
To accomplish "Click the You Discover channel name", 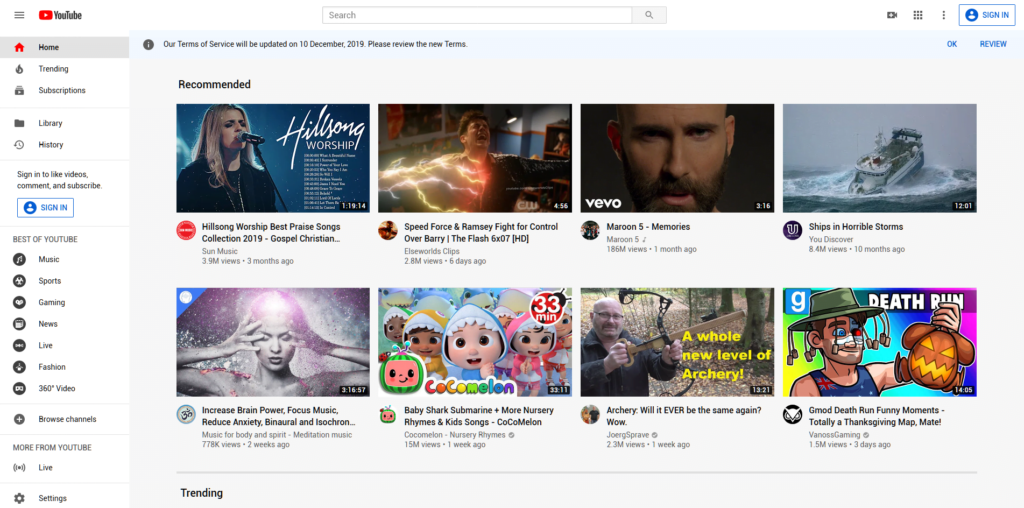I will click(x=831, y=239).
